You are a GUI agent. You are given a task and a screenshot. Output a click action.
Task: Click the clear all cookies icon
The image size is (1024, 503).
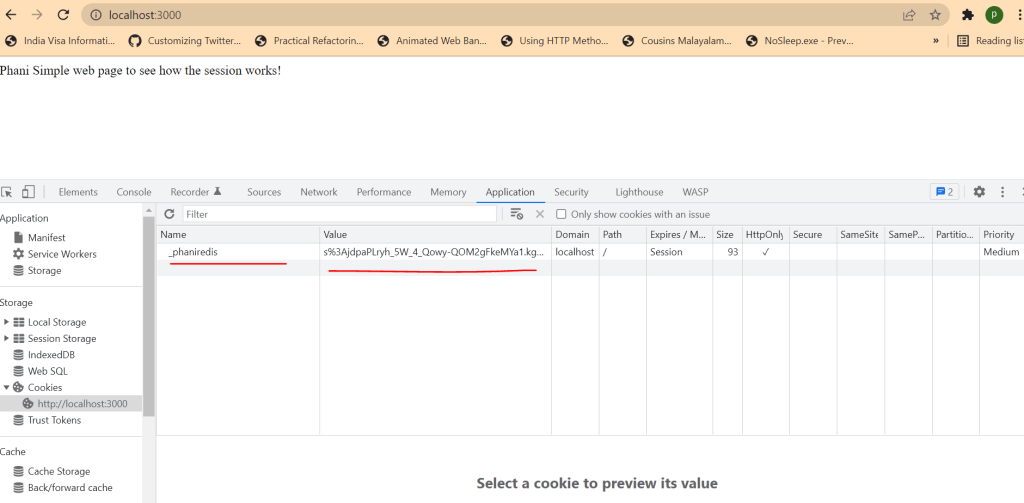(x=517, y=214)
